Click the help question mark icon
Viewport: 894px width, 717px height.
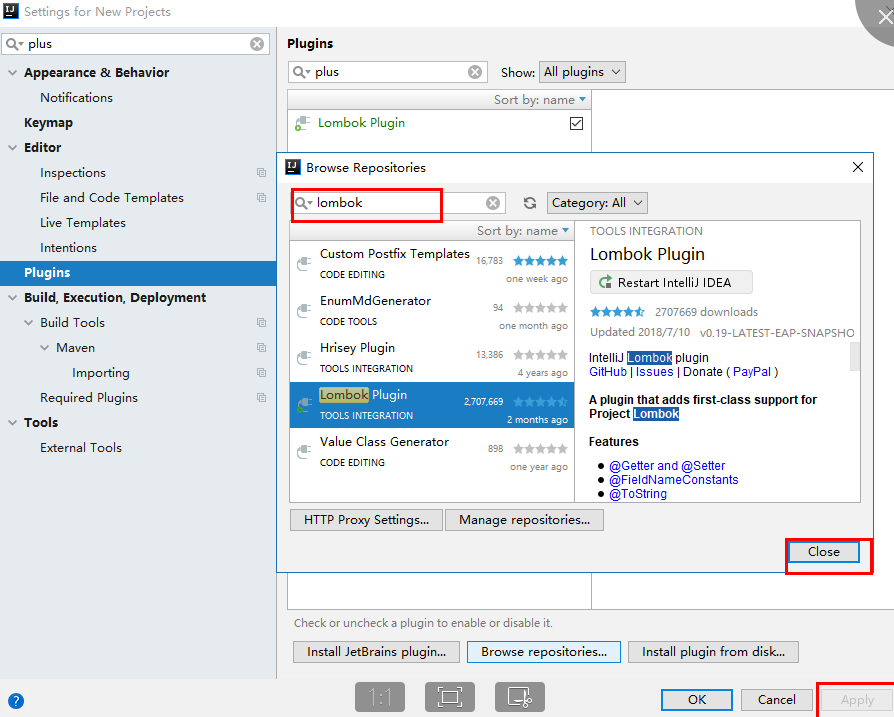coord(16,700)
